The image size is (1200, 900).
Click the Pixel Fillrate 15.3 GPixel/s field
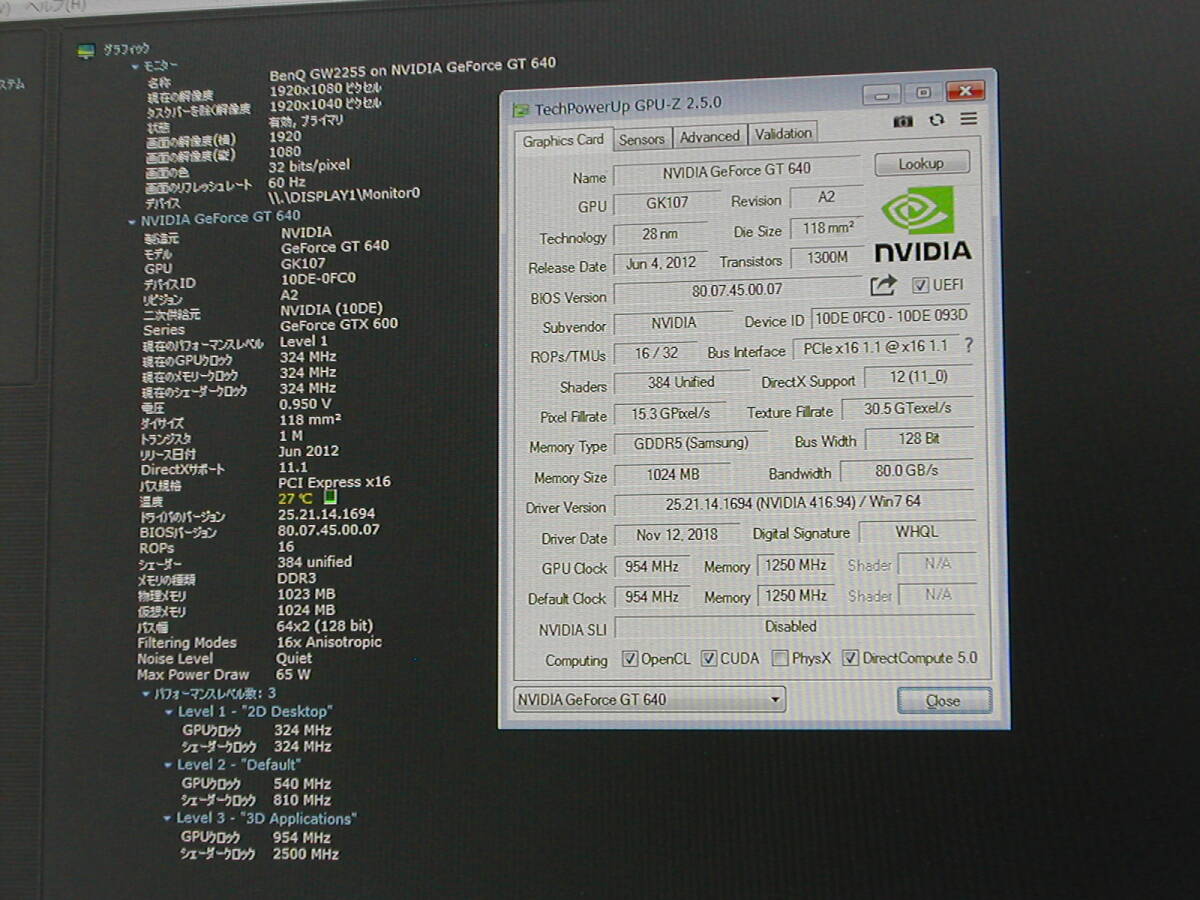pyautogui.click(x=673, y=413)
